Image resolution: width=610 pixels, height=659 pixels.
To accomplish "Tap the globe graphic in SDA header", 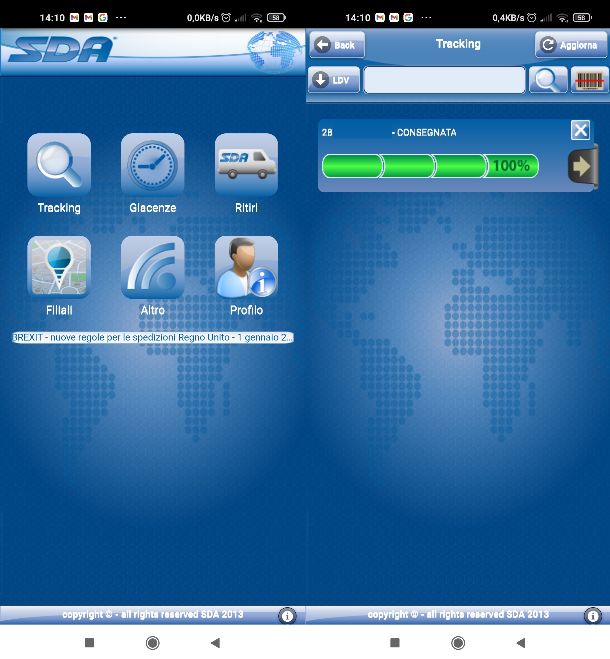I will pyautogui.click(x=275, y=50).
